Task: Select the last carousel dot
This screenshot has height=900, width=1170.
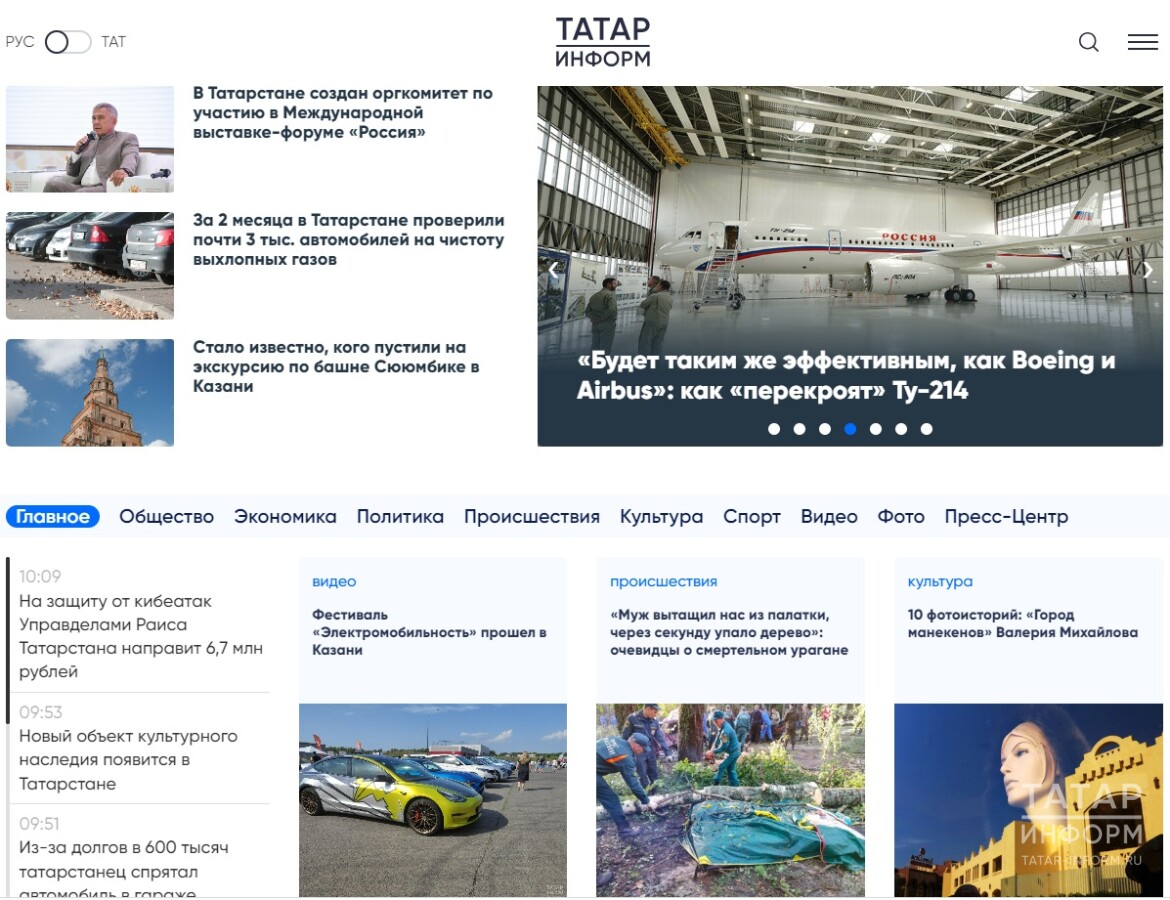Action: coord(926,429)
